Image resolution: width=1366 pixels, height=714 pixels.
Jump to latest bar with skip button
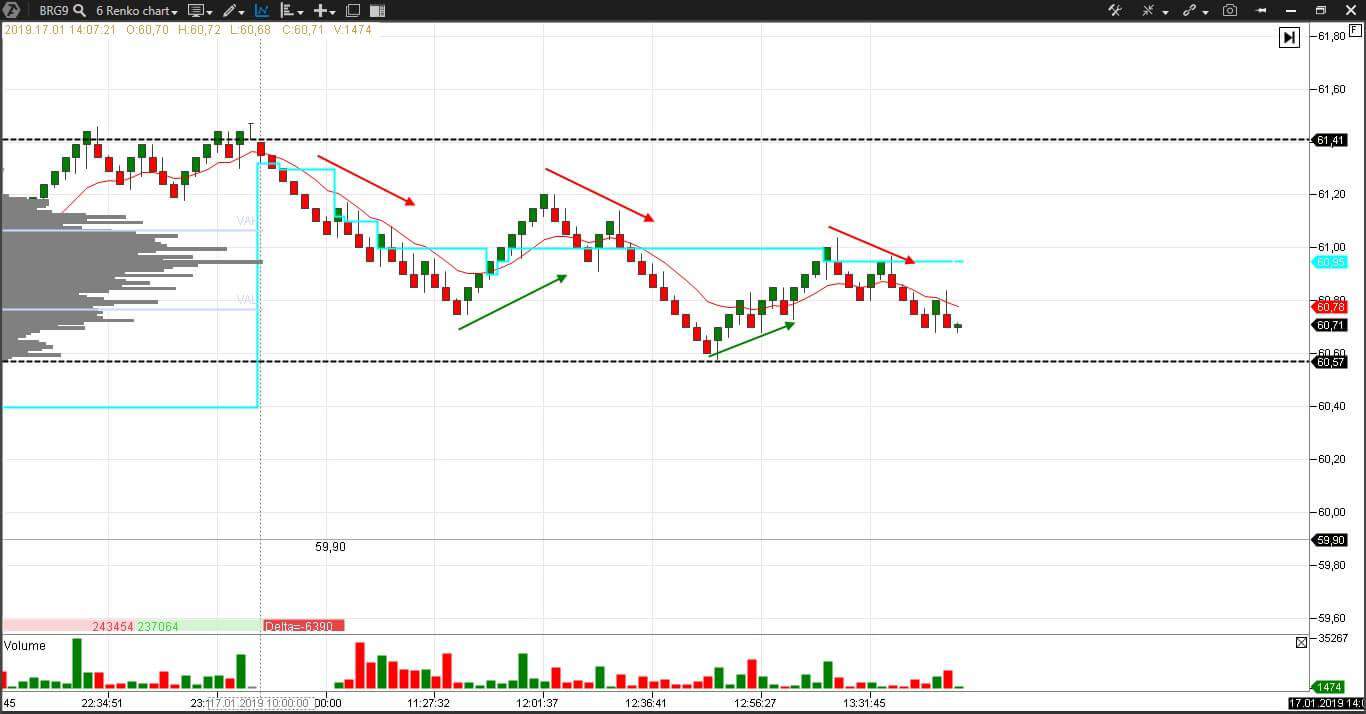pos(1289,37)
